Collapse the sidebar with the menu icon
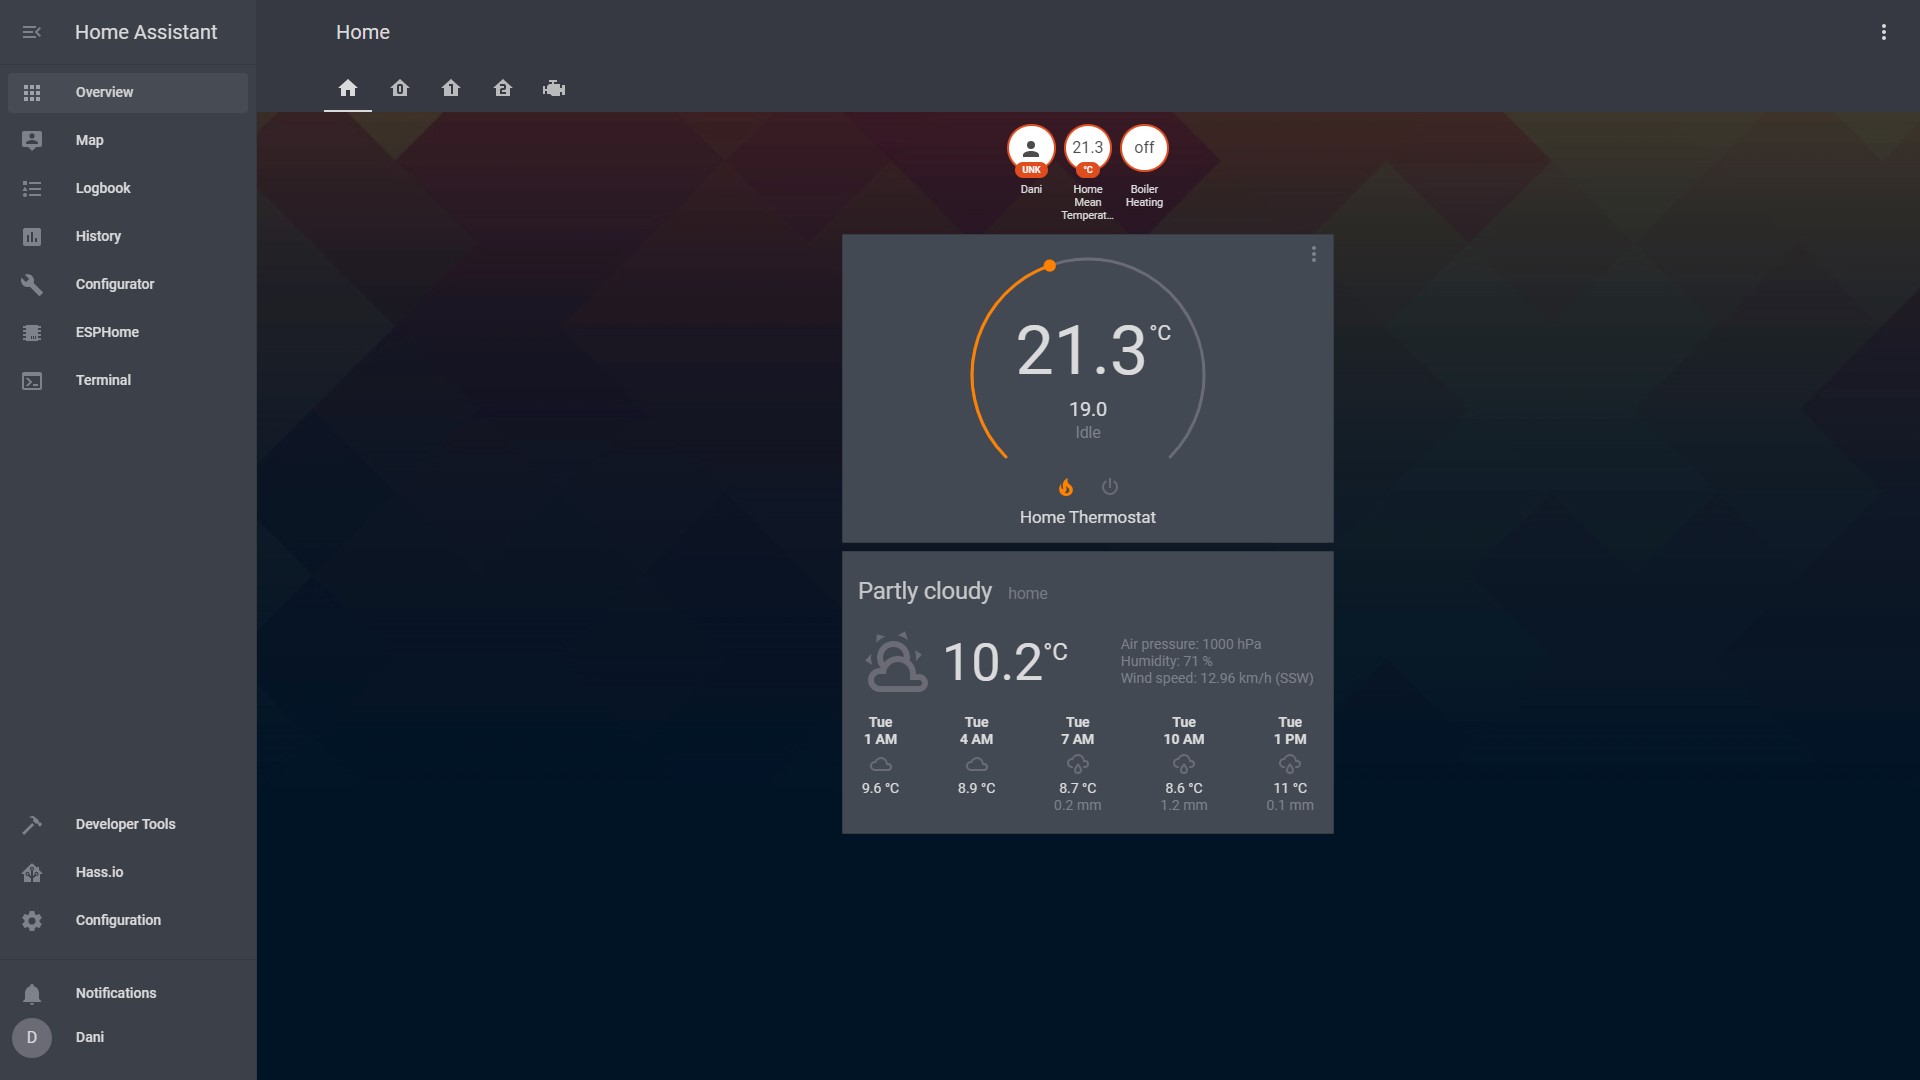The width and height of the screenshot is (1920, 1080). coord(32,32)
